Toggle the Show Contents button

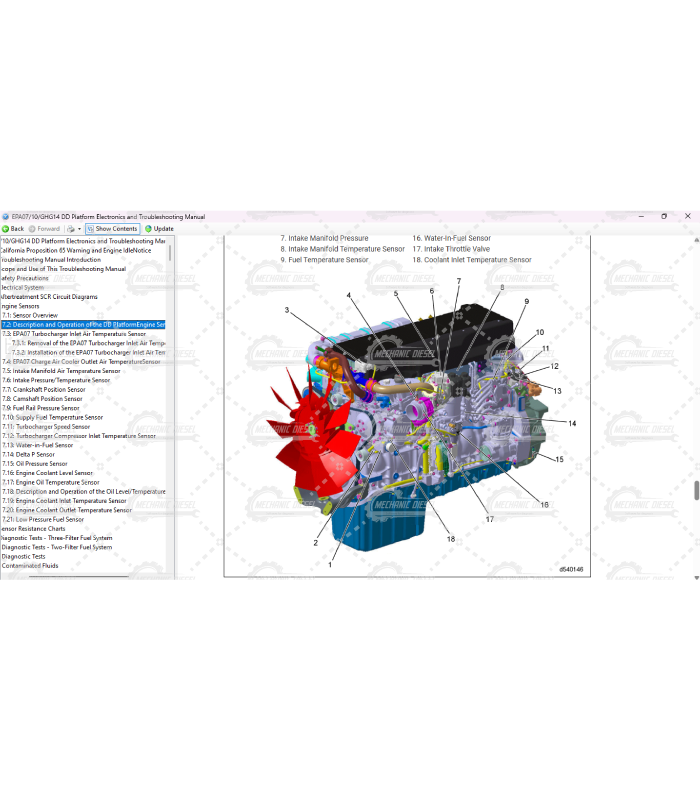(112, 229)
